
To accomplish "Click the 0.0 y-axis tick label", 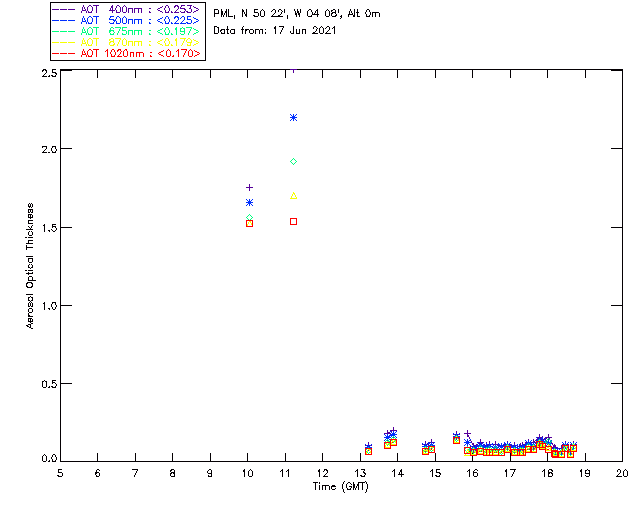I will 49,459.
